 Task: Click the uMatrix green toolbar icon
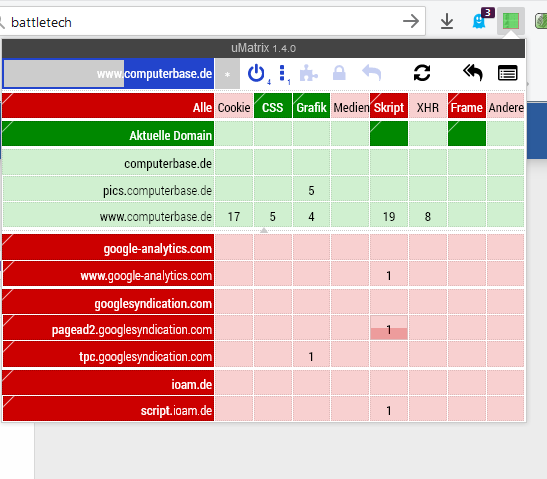511,21
